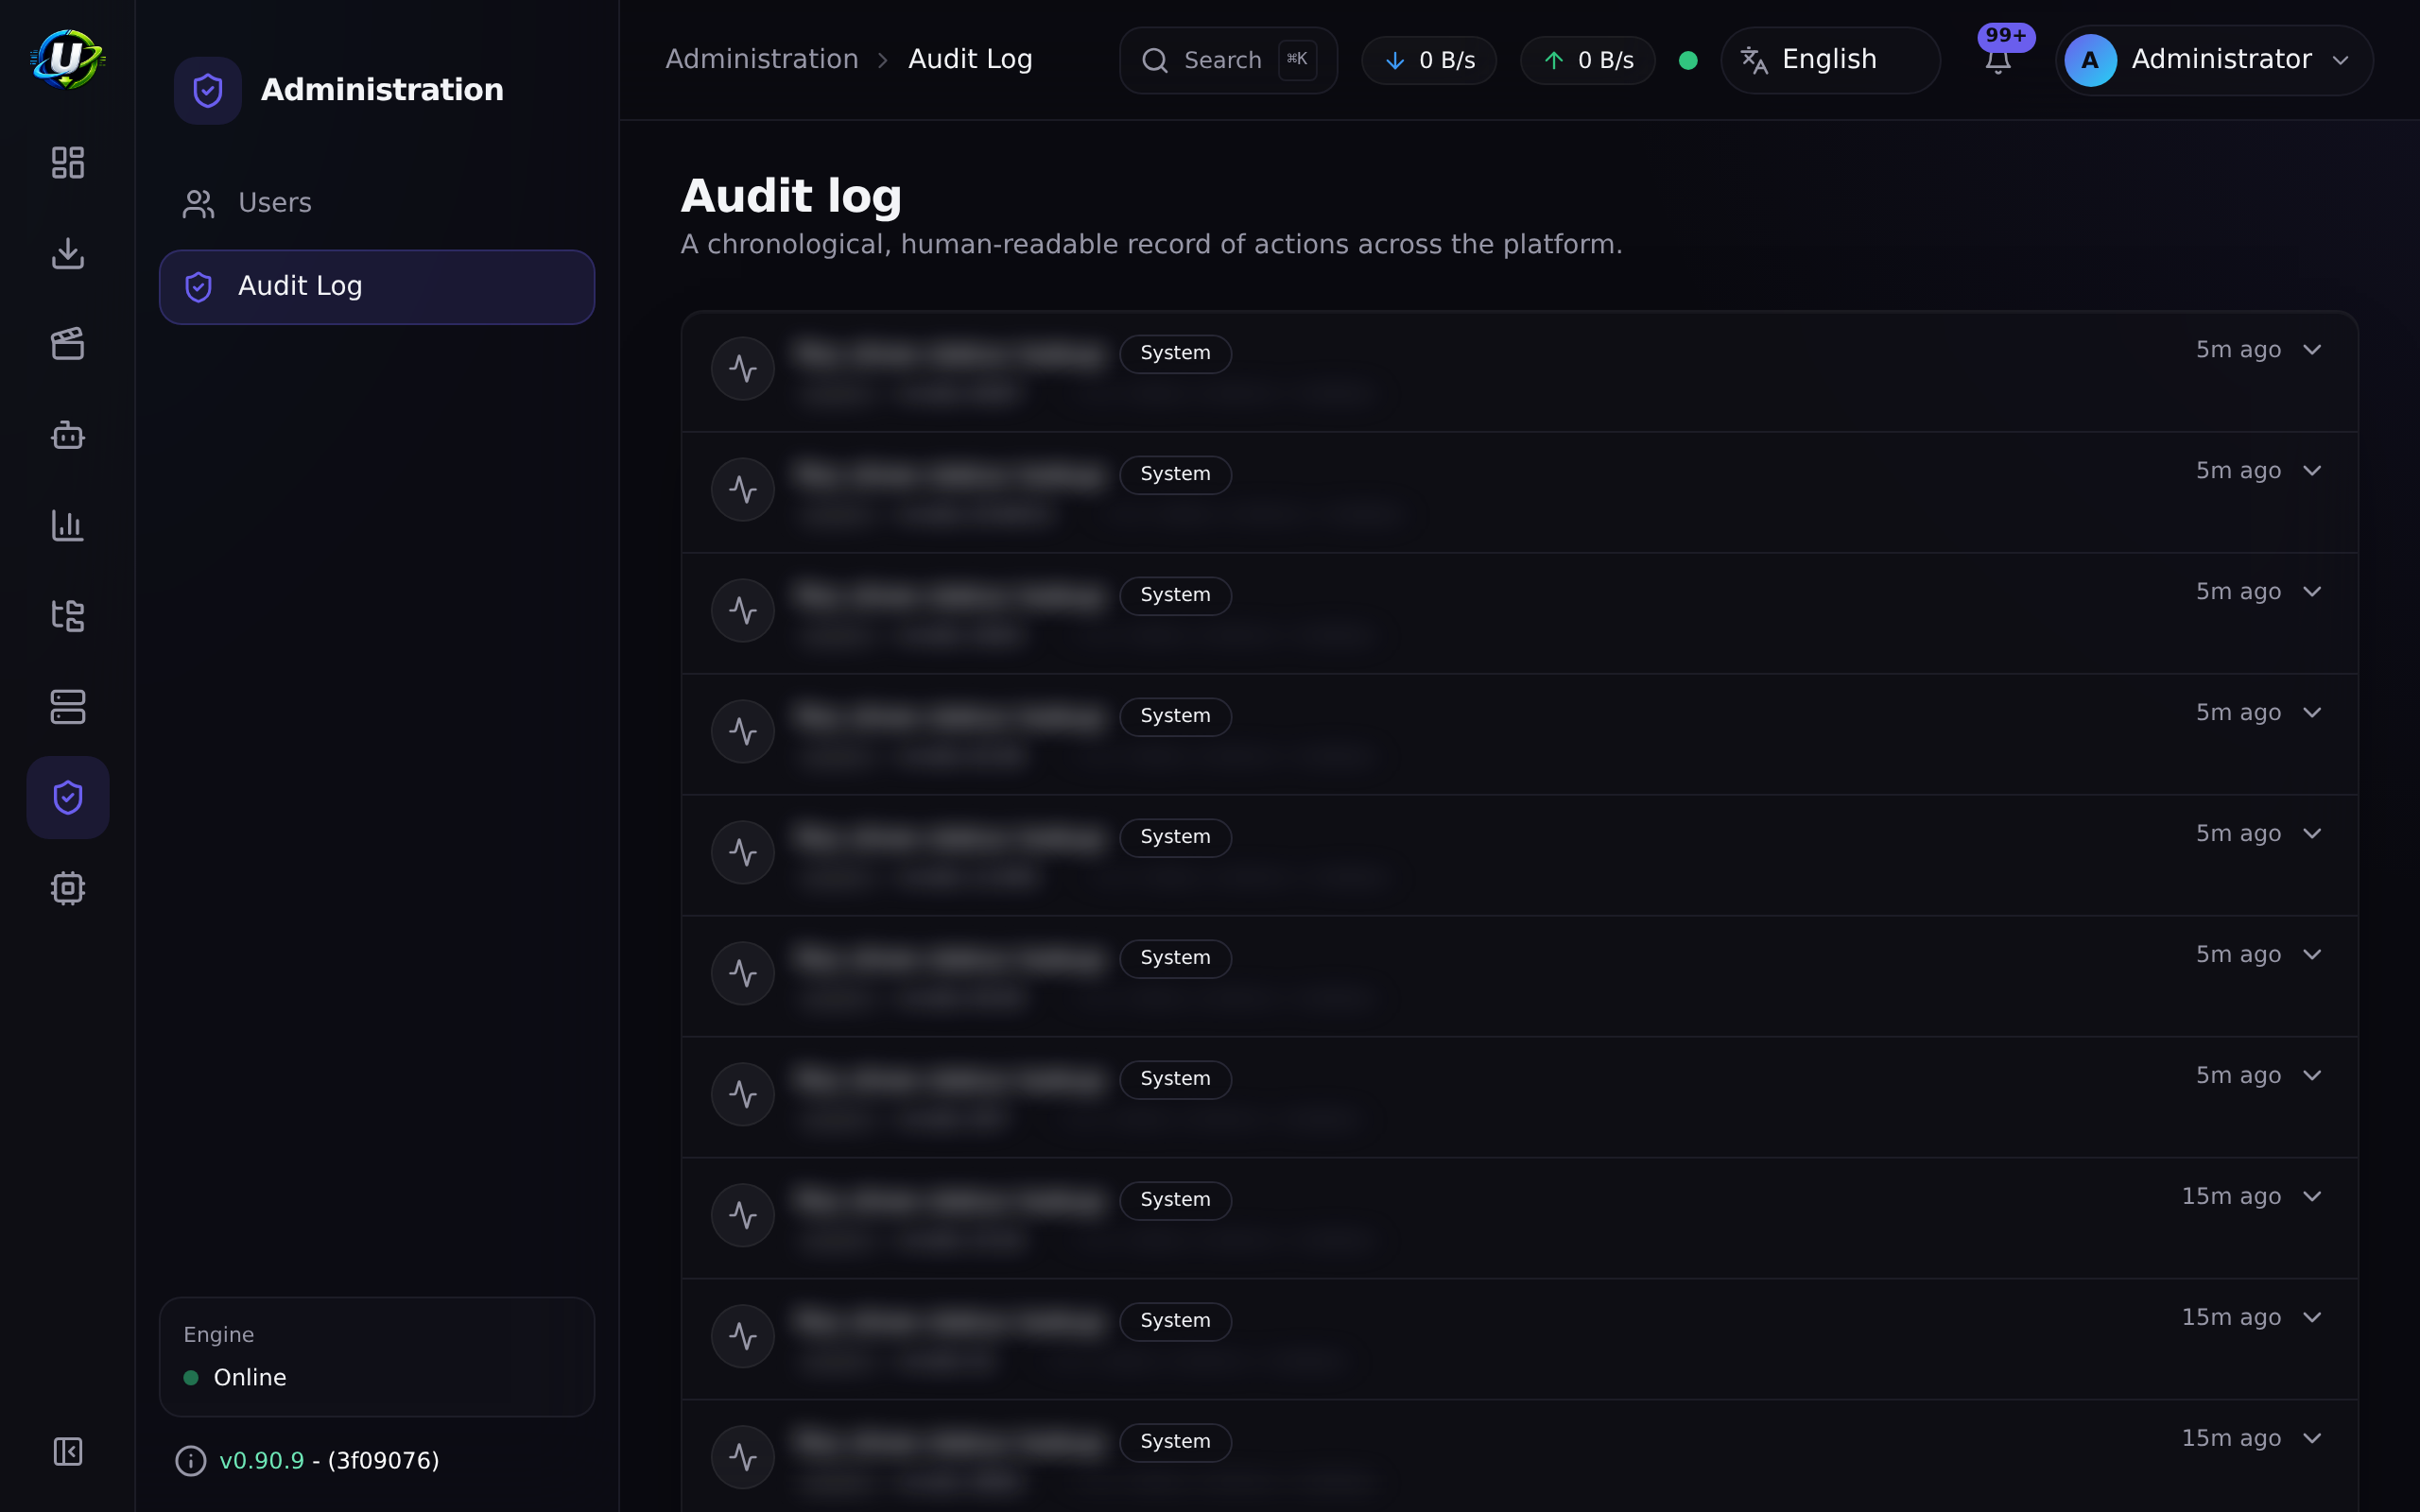Click the v0.90.9 version link
The height and width of the screenshot is (1512, 2420).
click(261, 1460)
